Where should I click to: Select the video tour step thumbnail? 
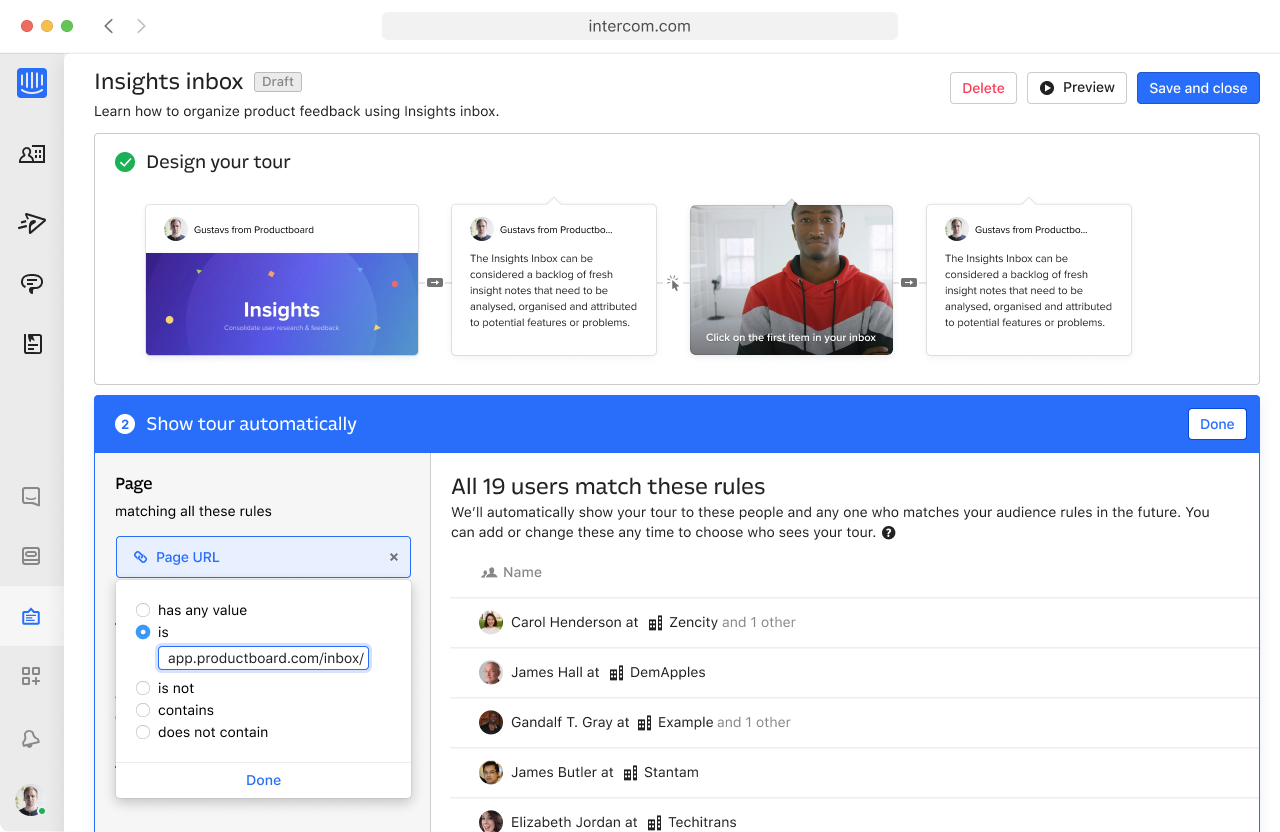(791, 280)
